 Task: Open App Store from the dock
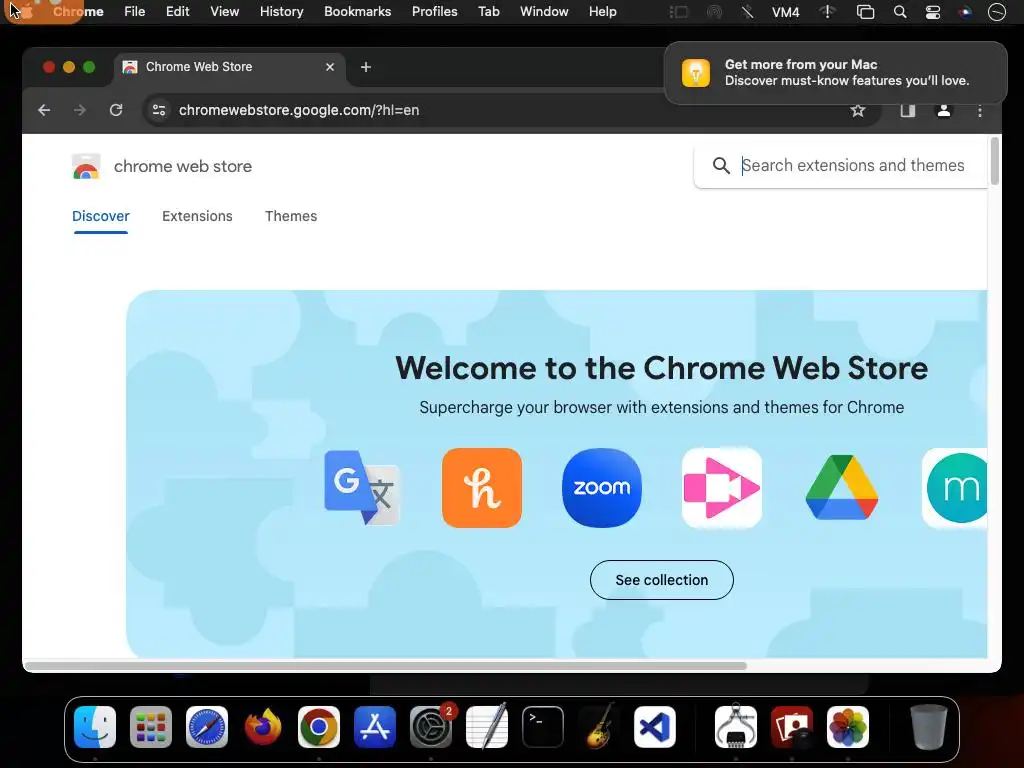[x=375, y=727]
